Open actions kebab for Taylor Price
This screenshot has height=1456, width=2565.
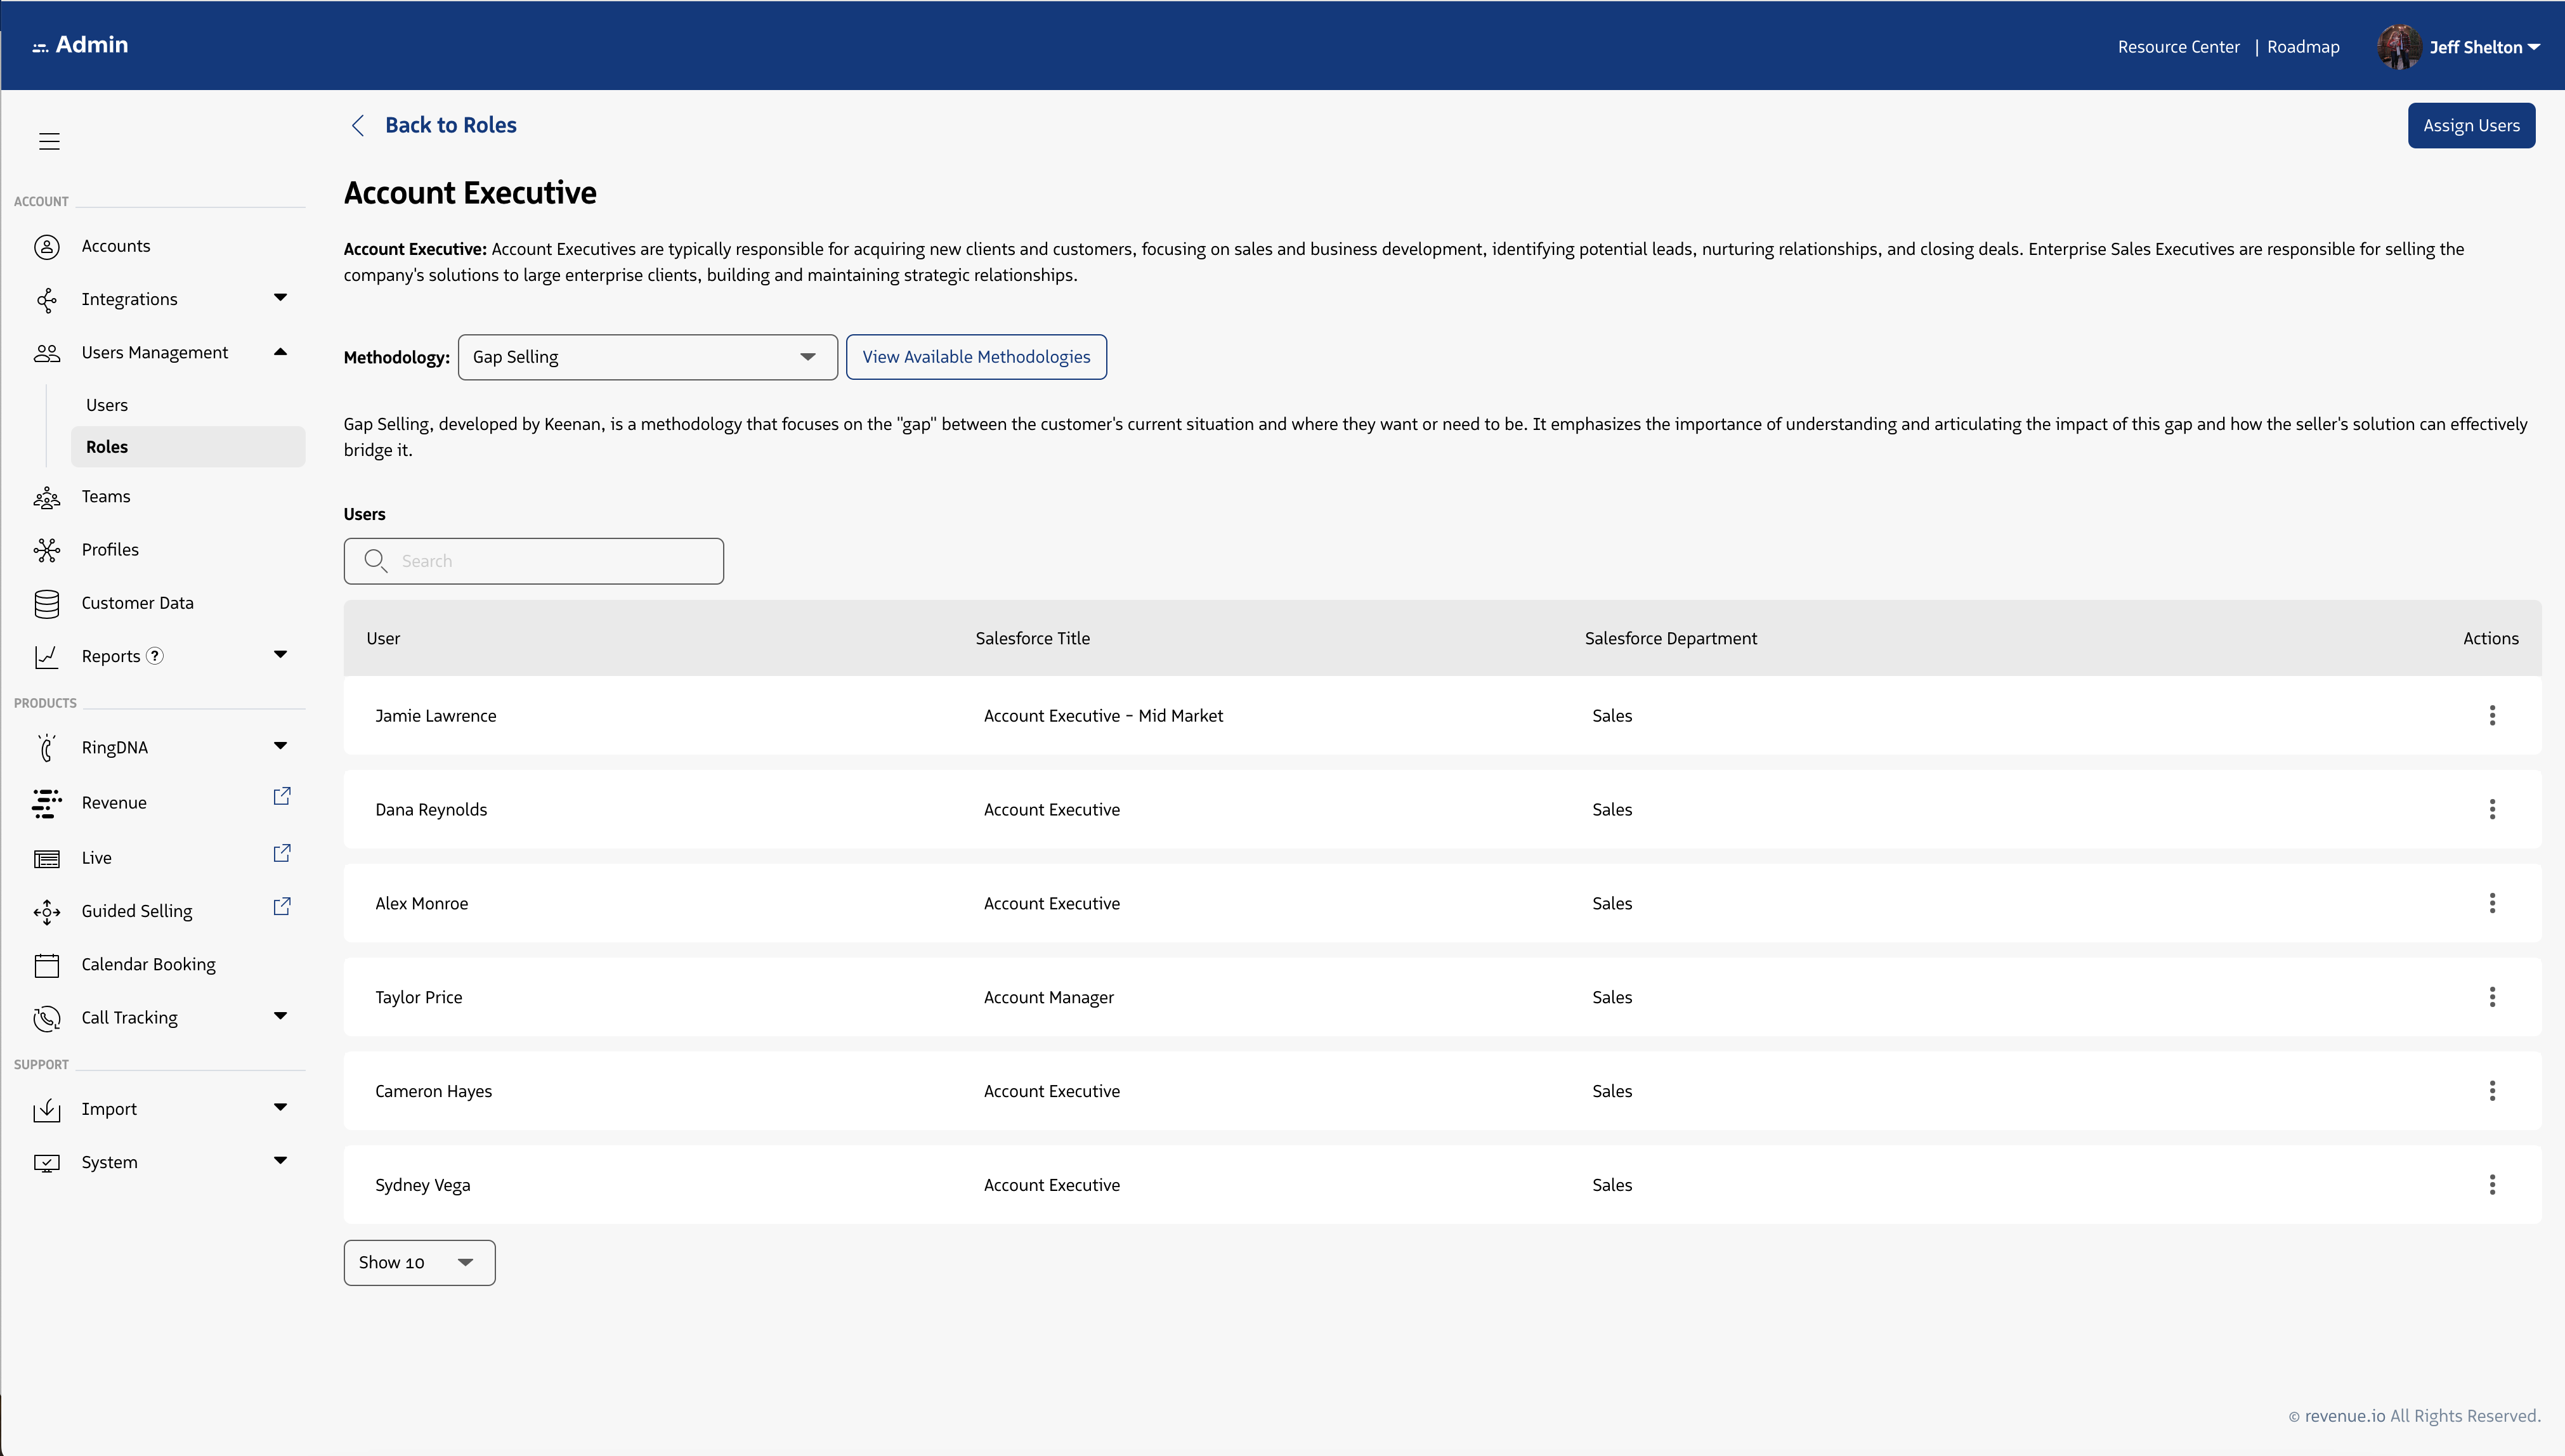point(2491,997)
